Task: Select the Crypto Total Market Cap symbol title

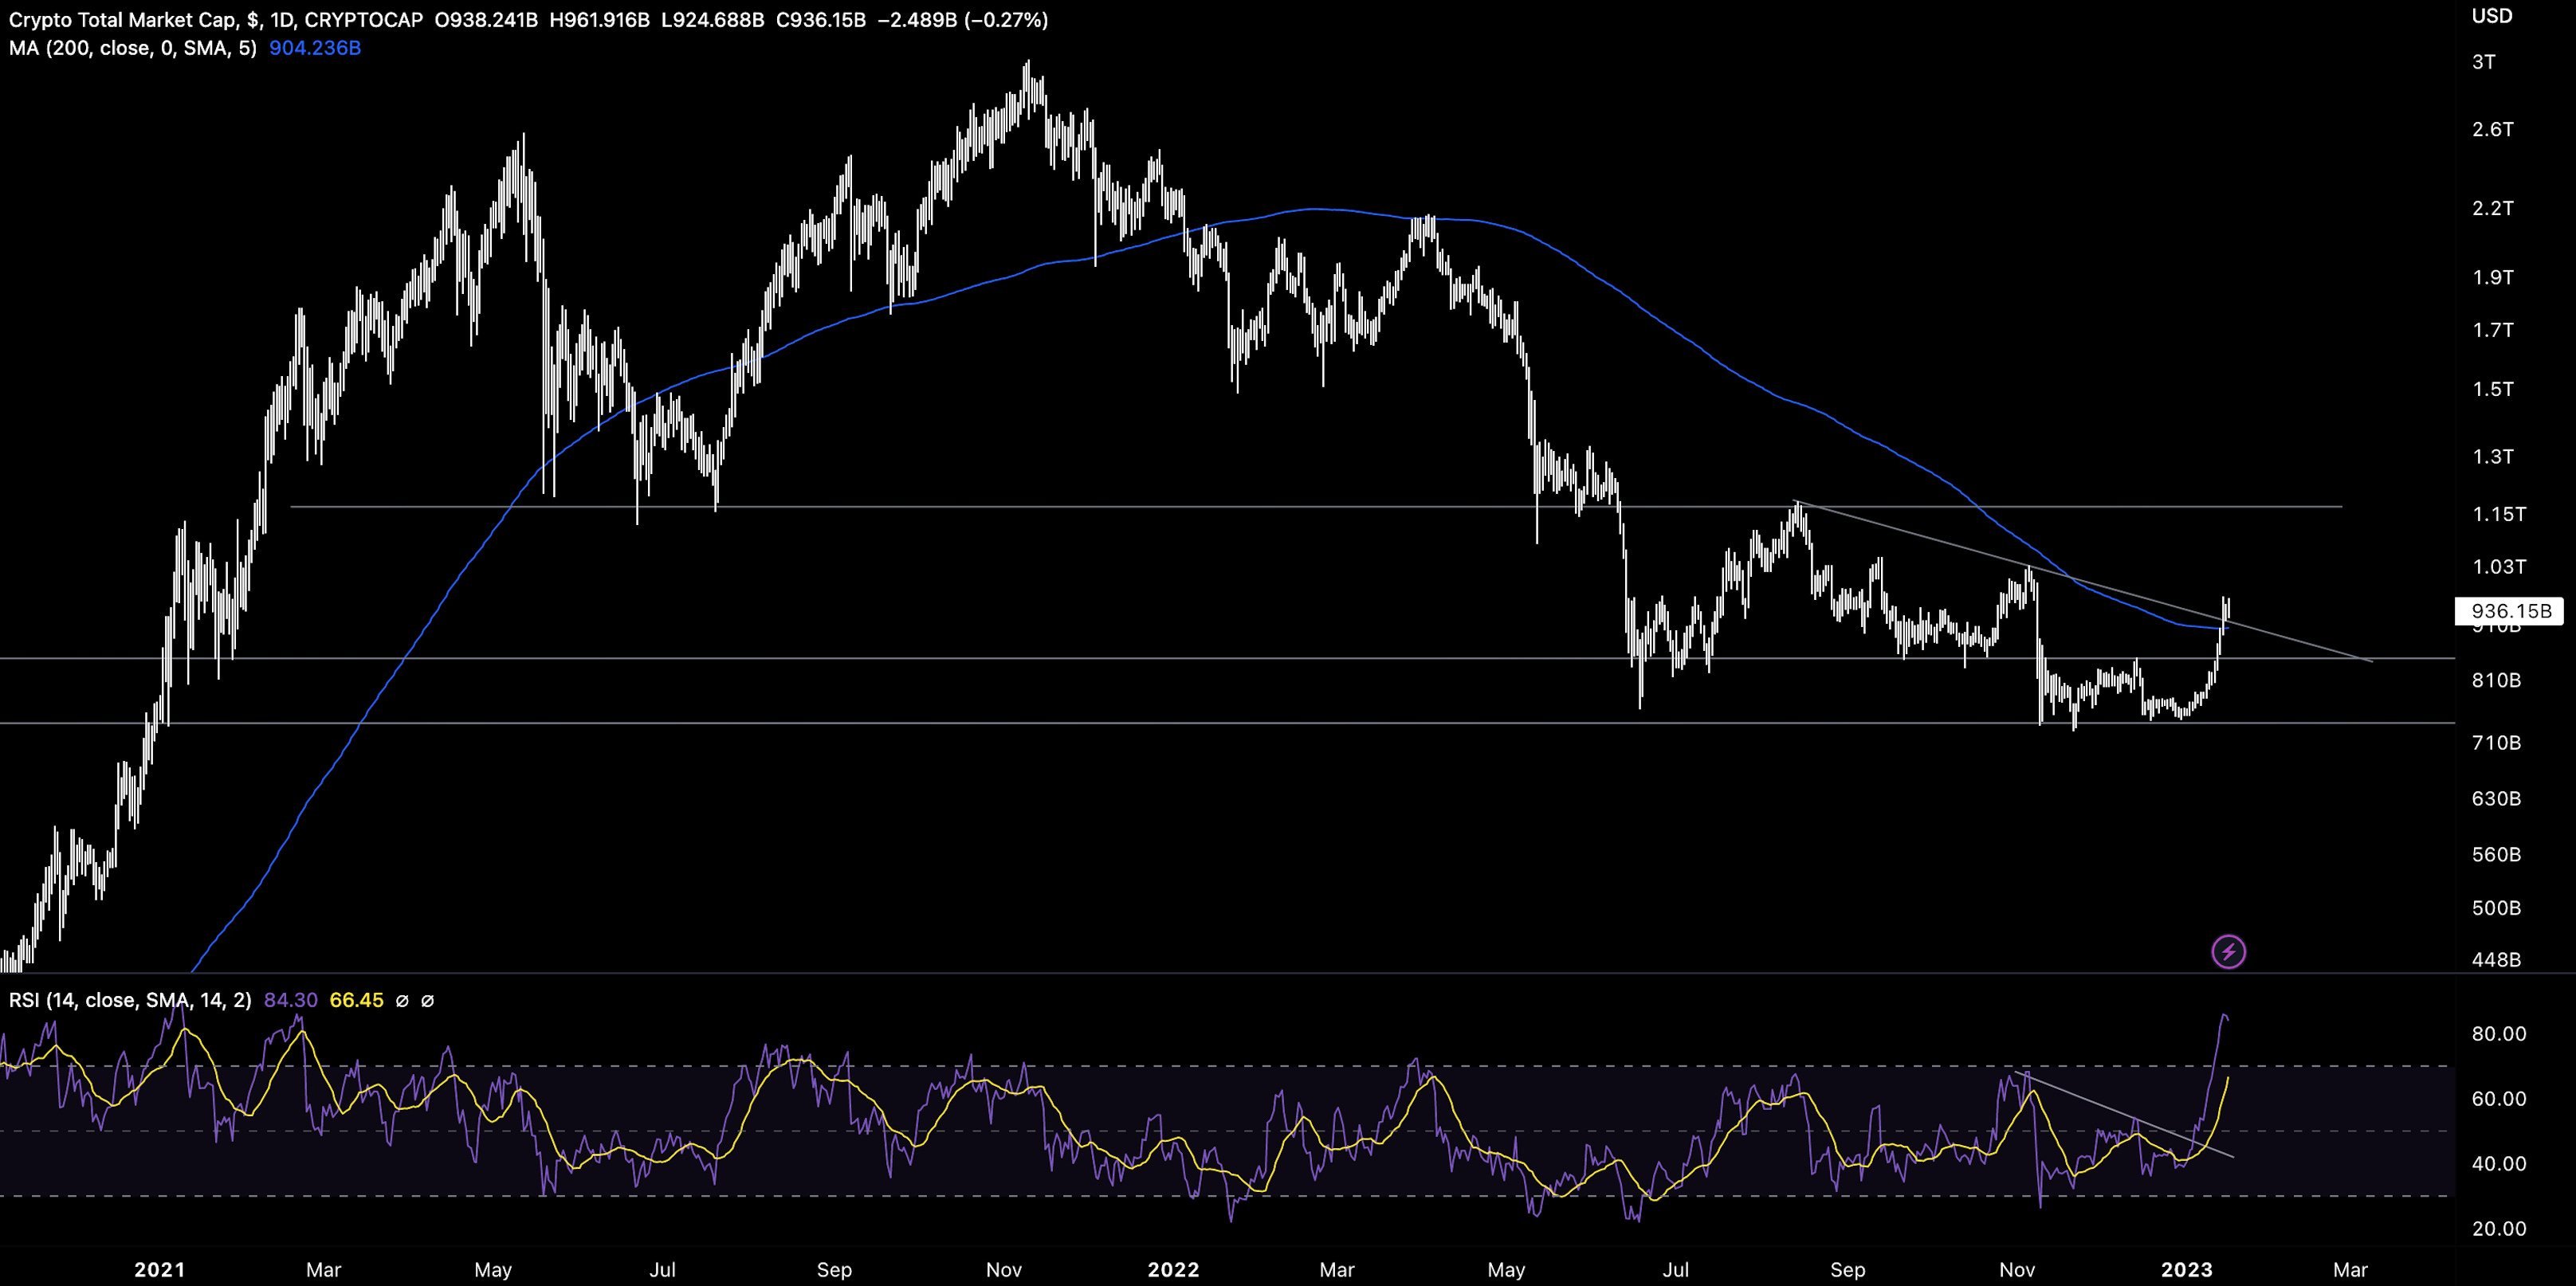Action: click(x=216, y=20)
